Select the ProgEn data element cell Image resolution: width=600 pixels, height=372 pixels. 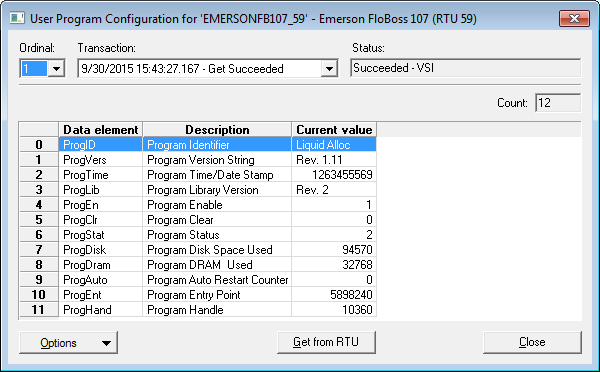coord(101,205)
